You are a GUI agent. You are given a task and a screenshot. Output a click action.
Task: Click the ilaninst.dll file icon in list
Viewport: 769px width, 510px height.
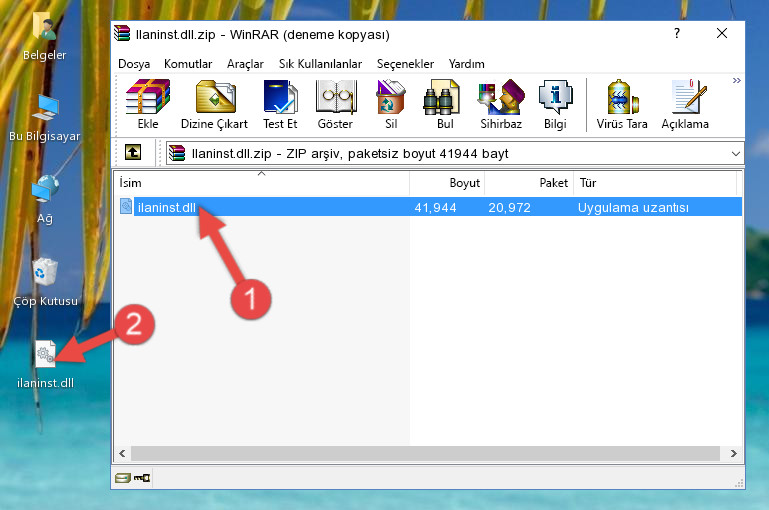point(126,206)
